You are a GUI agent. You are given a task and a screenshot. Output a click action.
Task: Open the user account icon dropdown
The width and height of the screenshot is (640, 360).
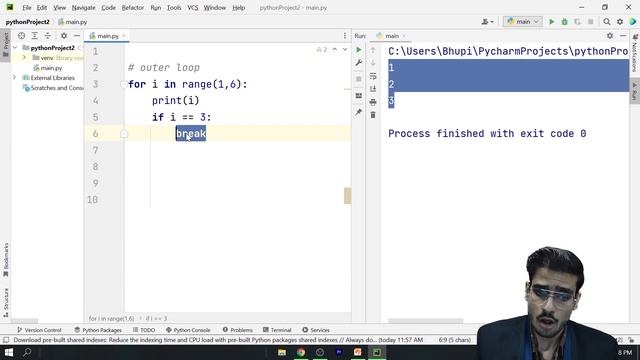487,22
